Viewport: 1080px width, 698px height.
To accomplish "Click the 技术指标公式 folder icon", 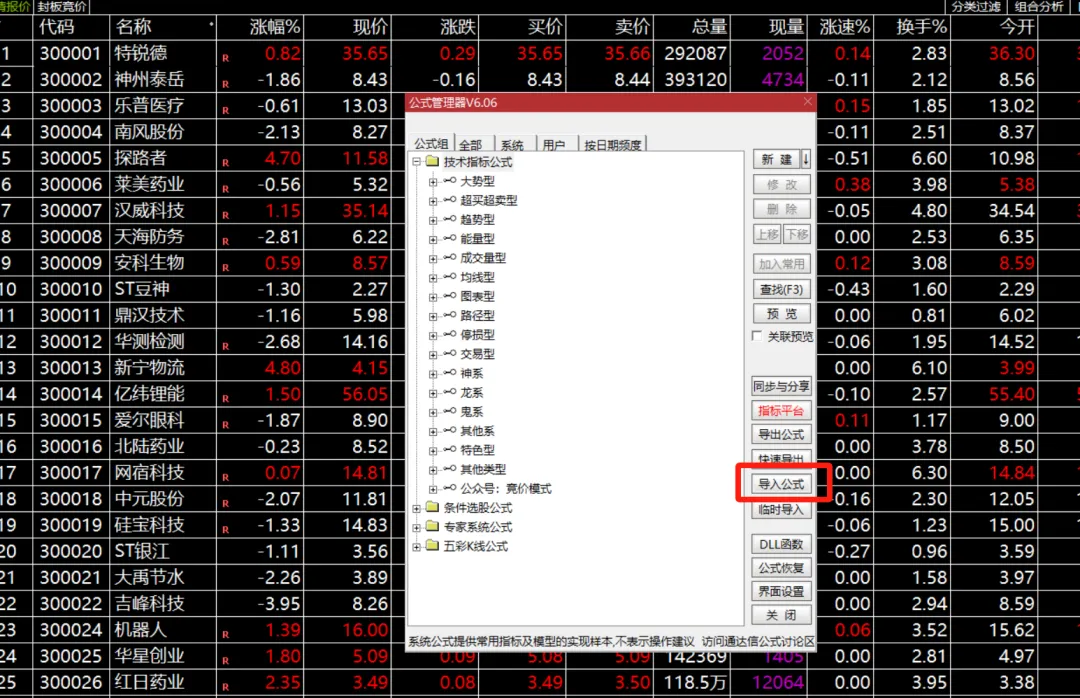I will pos(432,161).
